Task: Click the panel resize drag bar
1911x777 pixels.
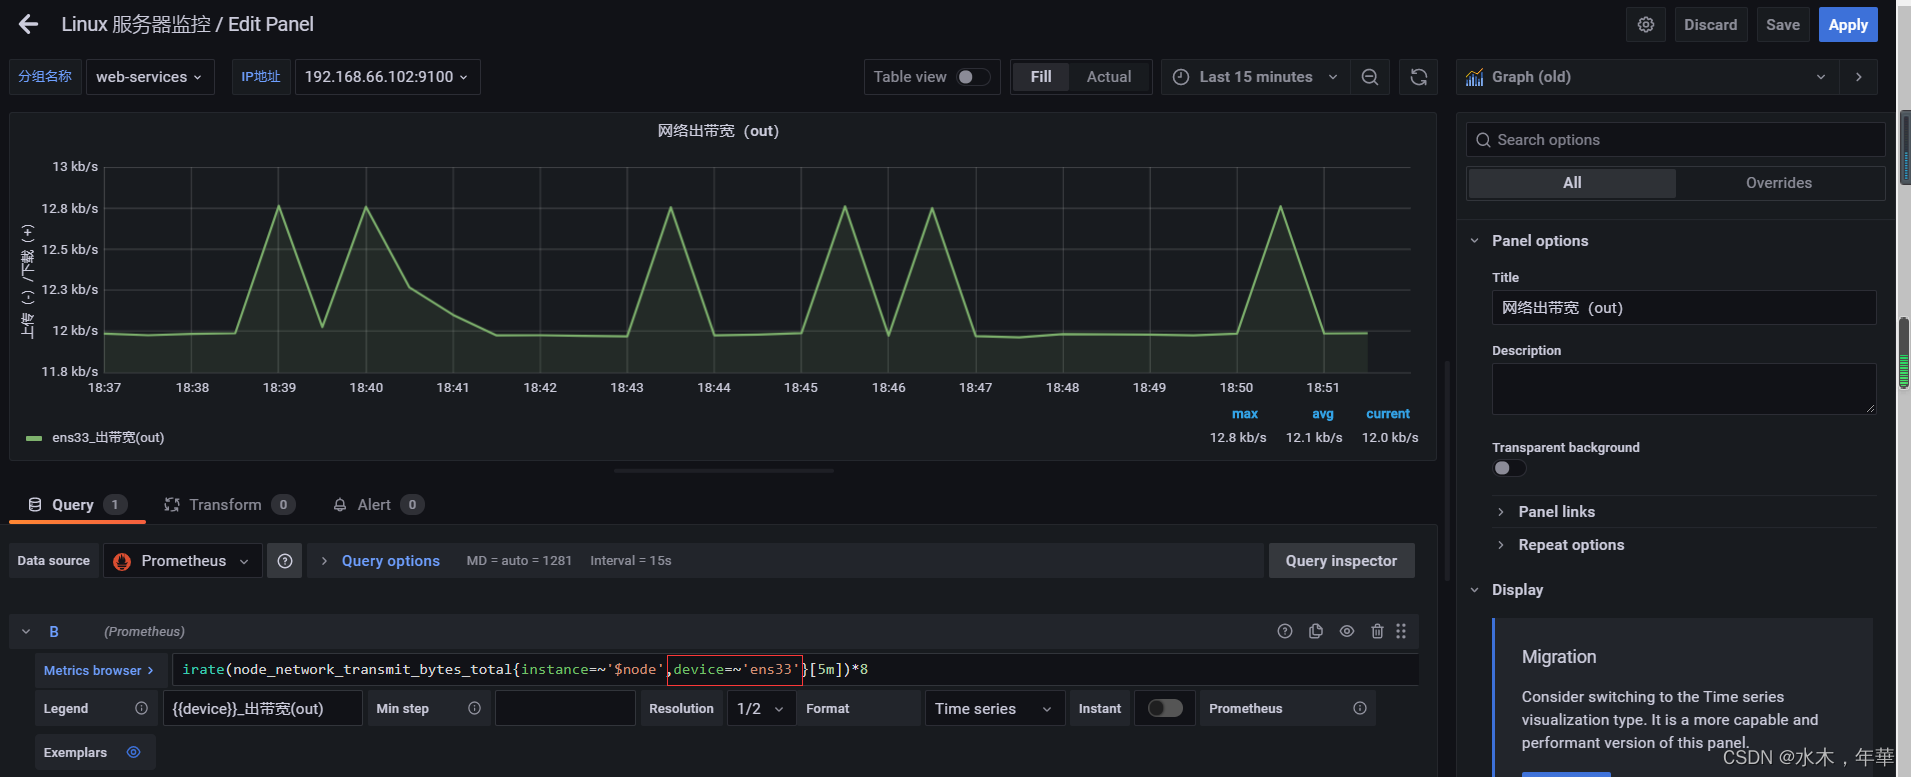Action: 723,470
